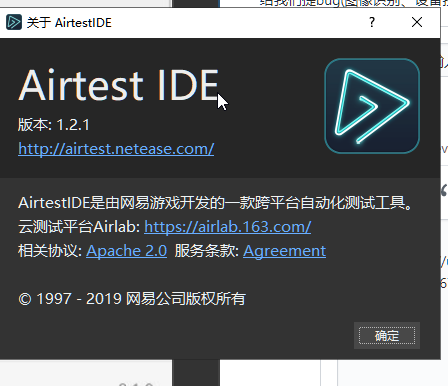The image size is (448, 386).
Task: Click the help question mark button
Action: click(x=372, y=22)
